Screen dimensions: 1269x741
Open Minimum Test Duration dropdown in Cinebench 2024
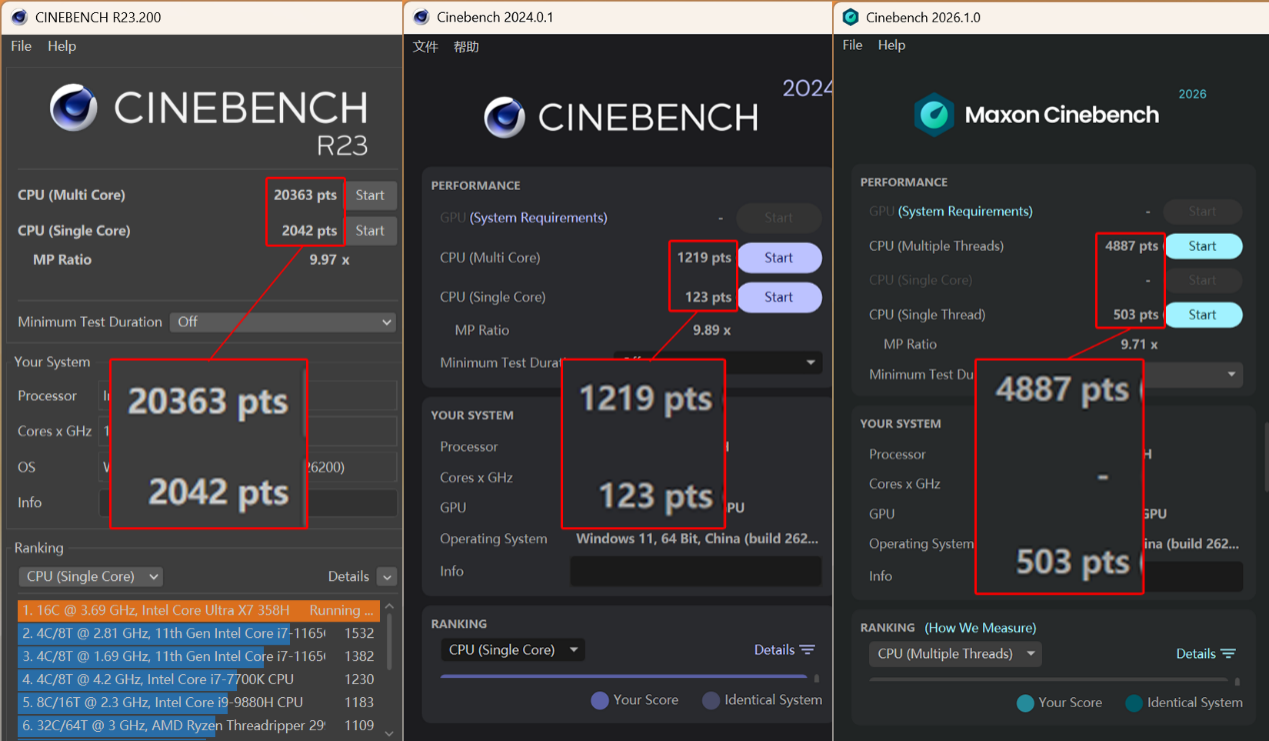717,362
